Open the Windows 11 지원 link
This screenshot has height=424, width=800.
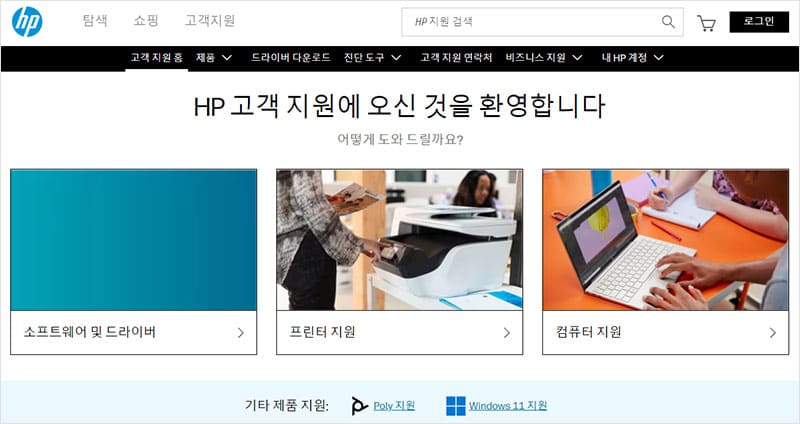pyautogui.click(x=508, y=406)
